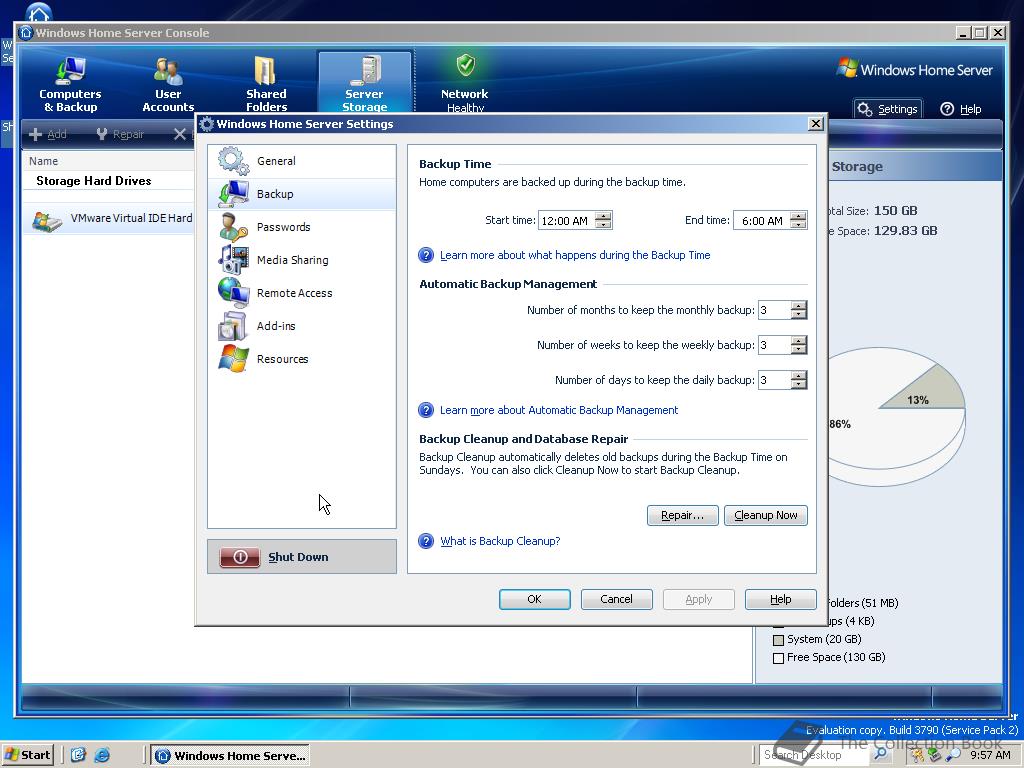This screenshot has width=1024, height=768.
Task: Click the Cancel button
Action: point(616,599)
